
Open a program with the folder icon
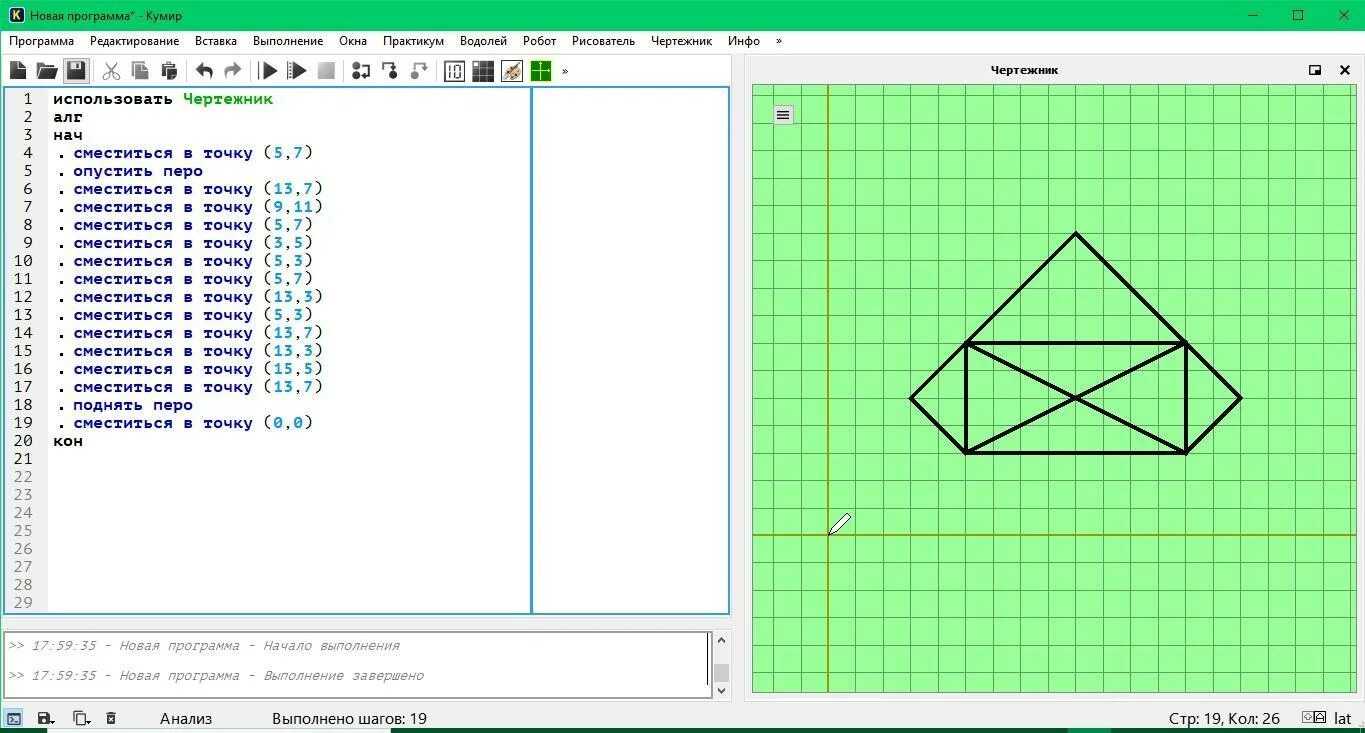[47, 71]
